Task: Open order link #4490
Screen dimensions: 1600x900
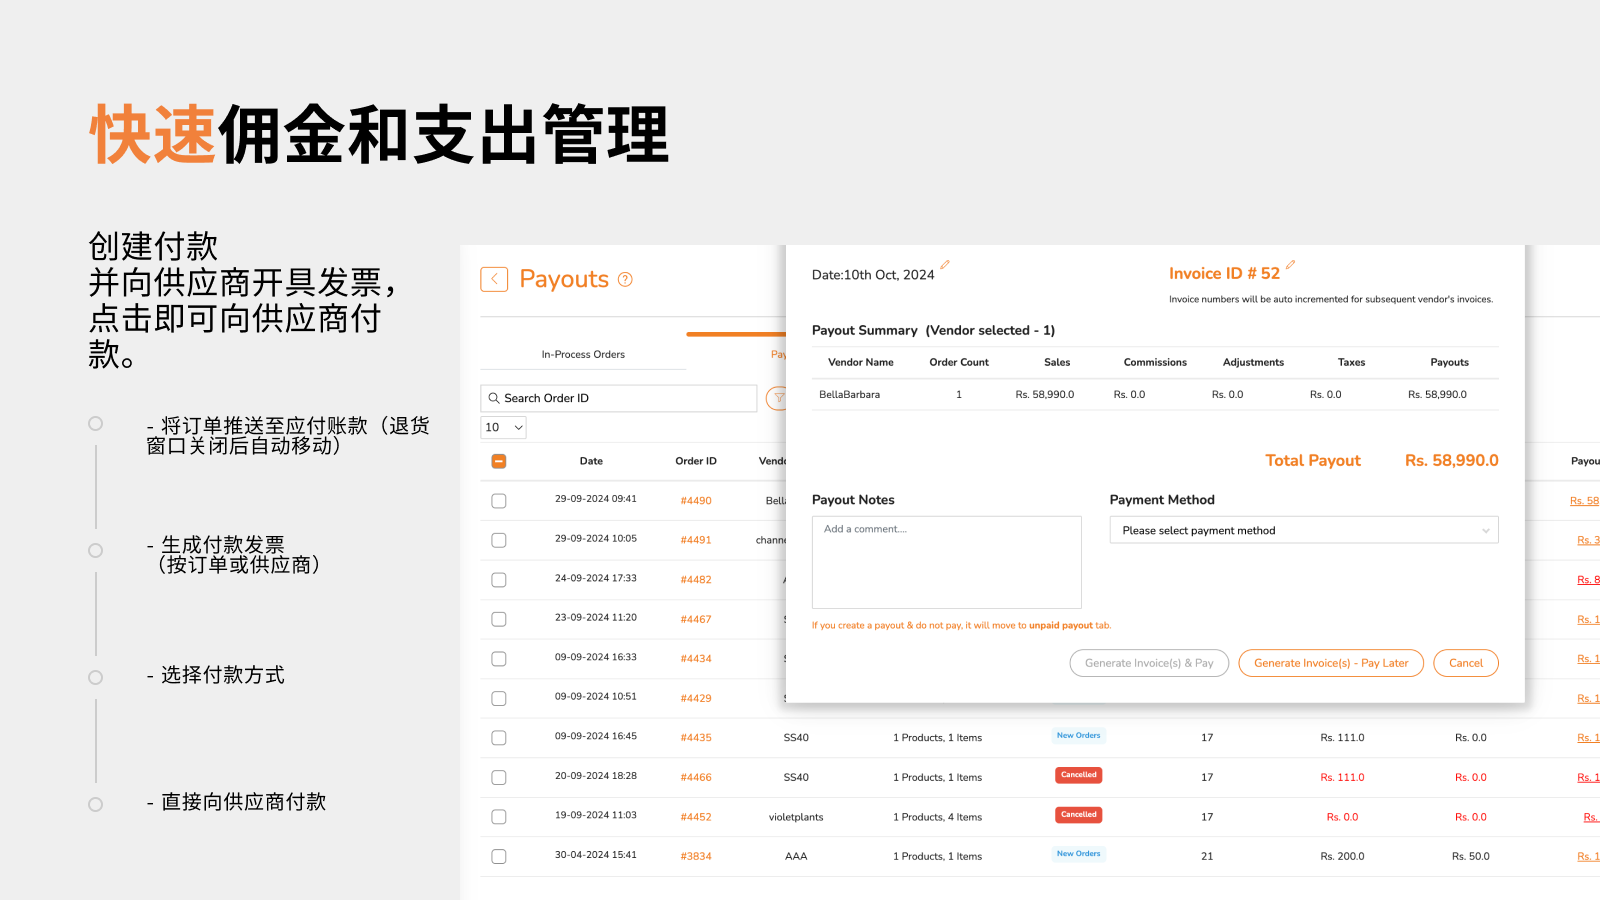Action: tap(696, 501)
